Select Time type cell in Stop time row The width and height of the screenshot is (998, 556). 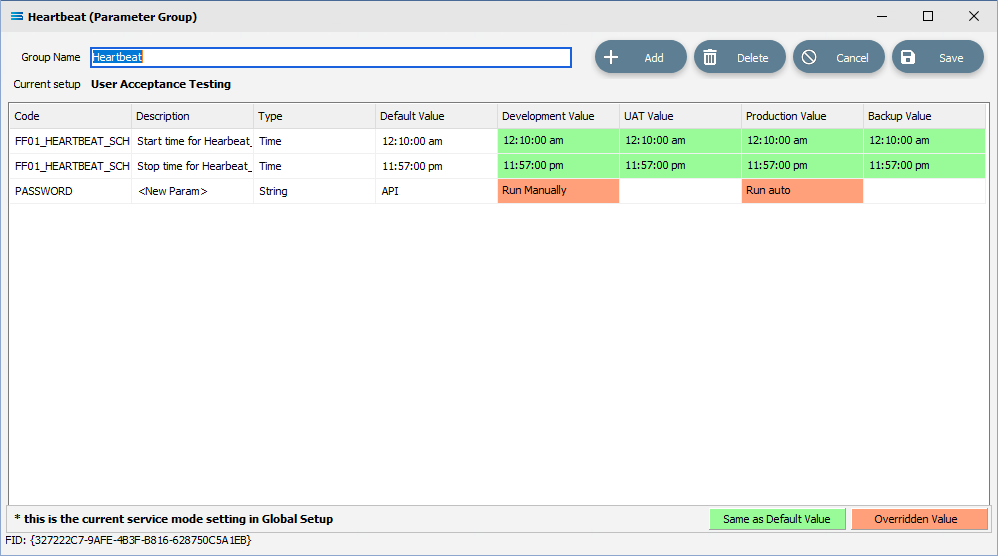pos(314,166)
